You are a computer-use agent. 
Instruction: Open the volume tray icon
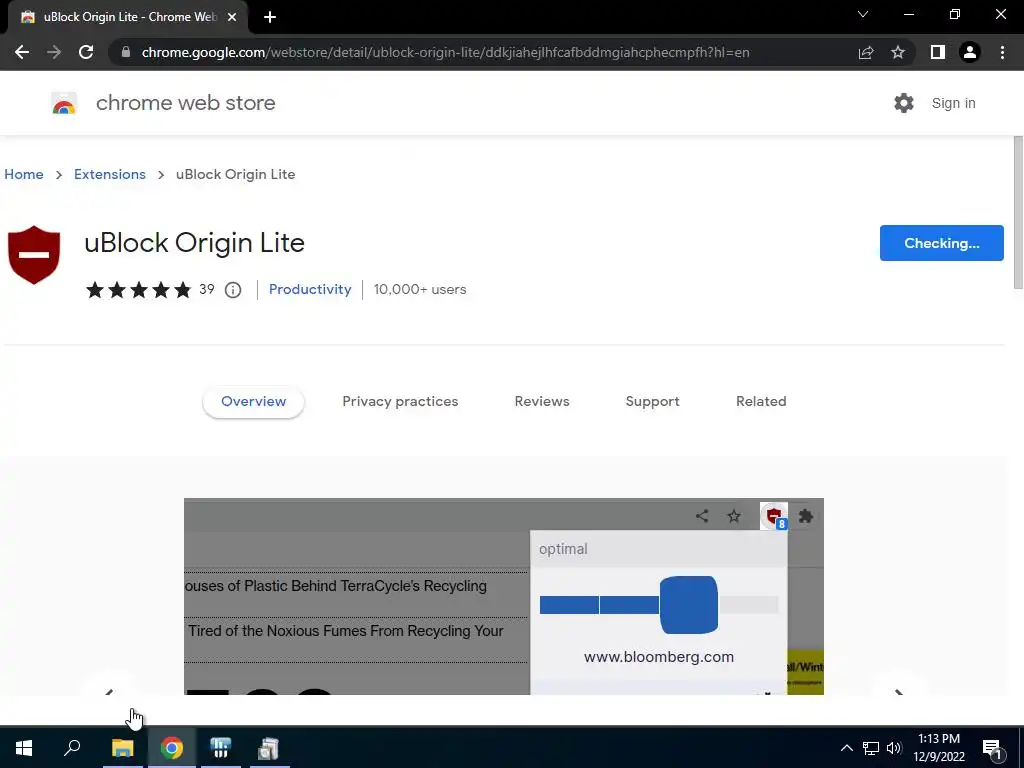tap(893, 748)
